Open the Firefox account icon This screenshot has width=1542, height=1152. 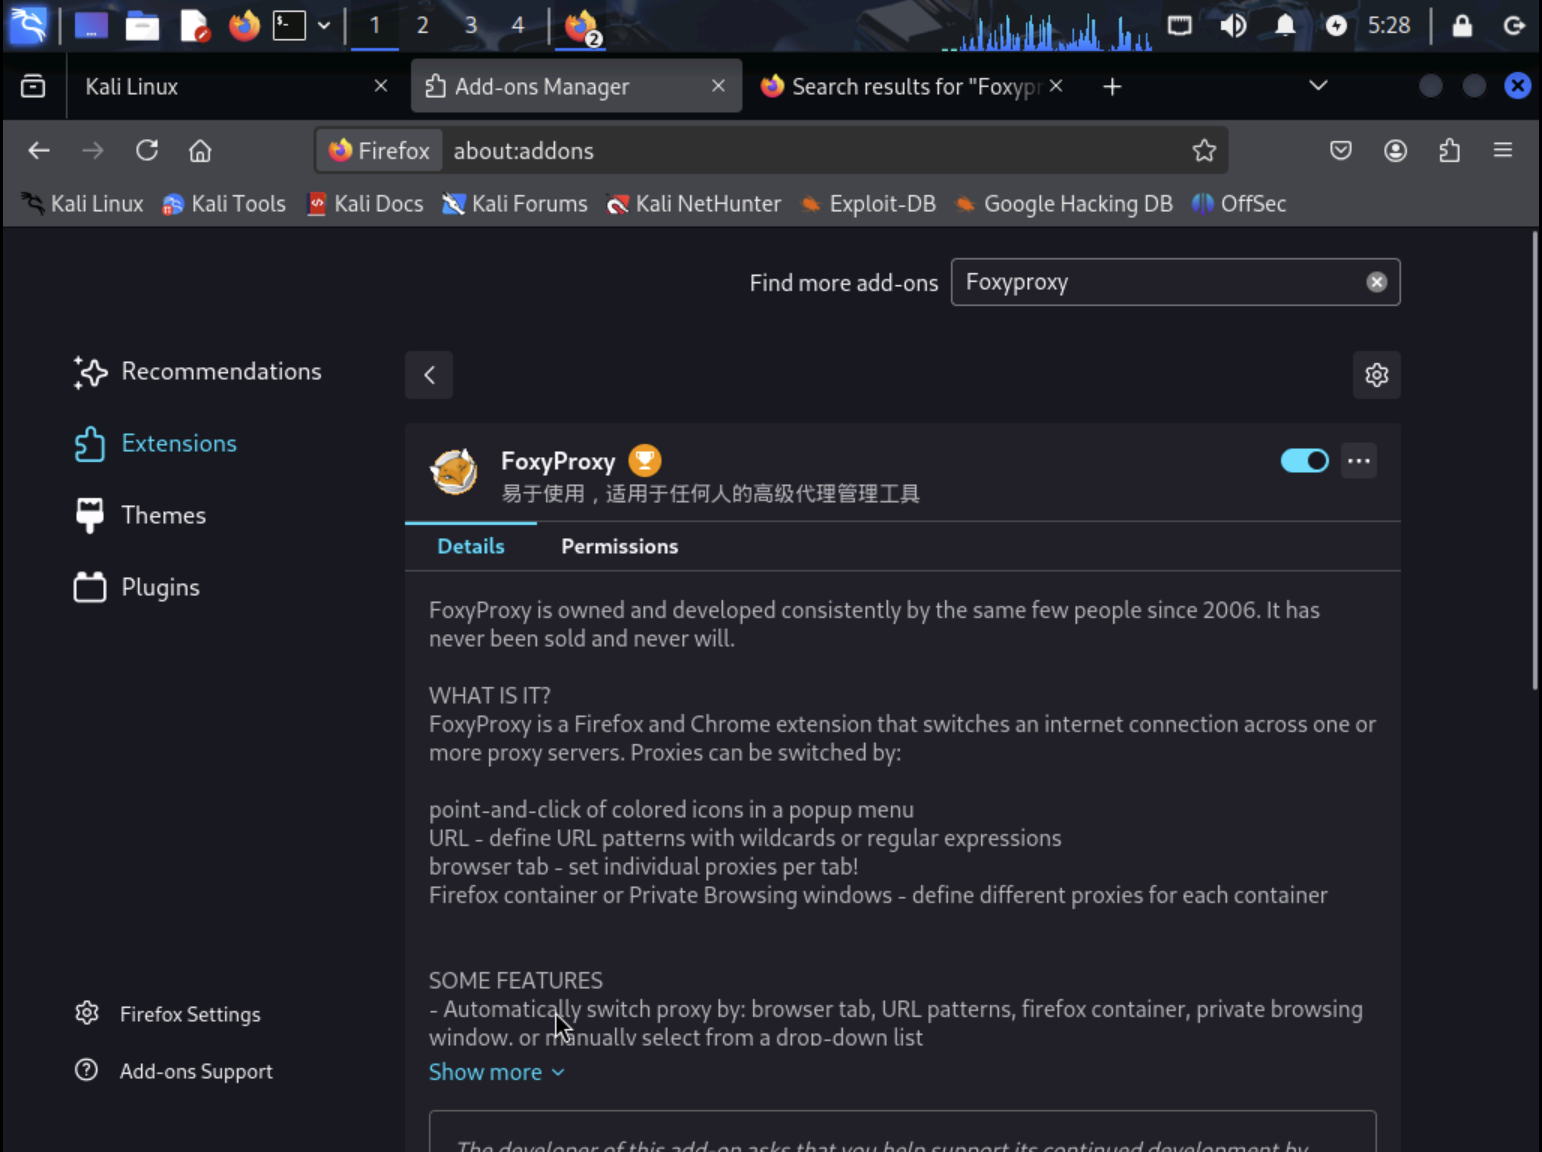tap(1395, 151)
